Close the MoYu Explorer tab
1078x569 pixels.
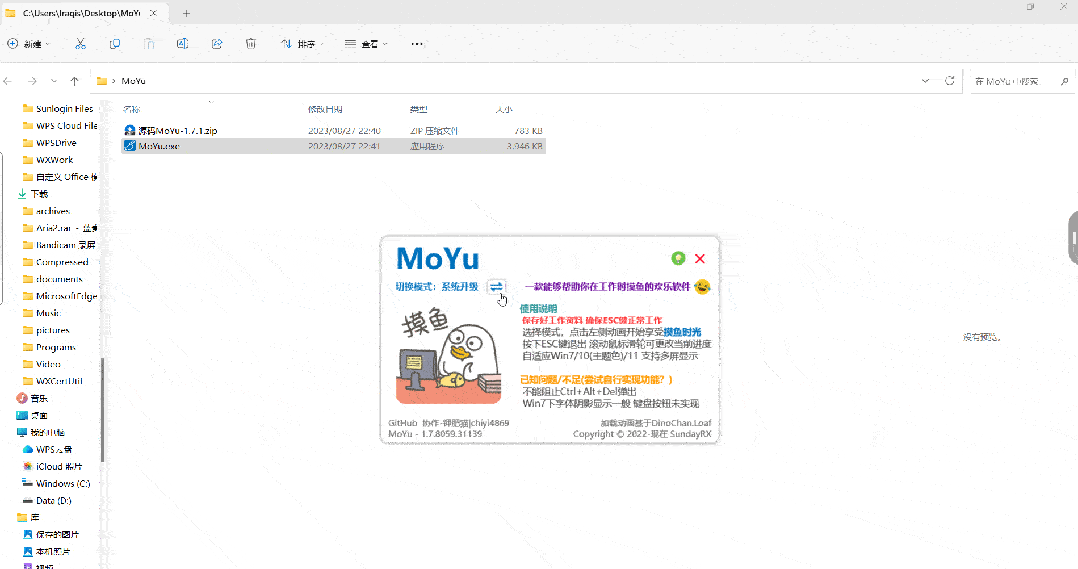coord(153,13)
